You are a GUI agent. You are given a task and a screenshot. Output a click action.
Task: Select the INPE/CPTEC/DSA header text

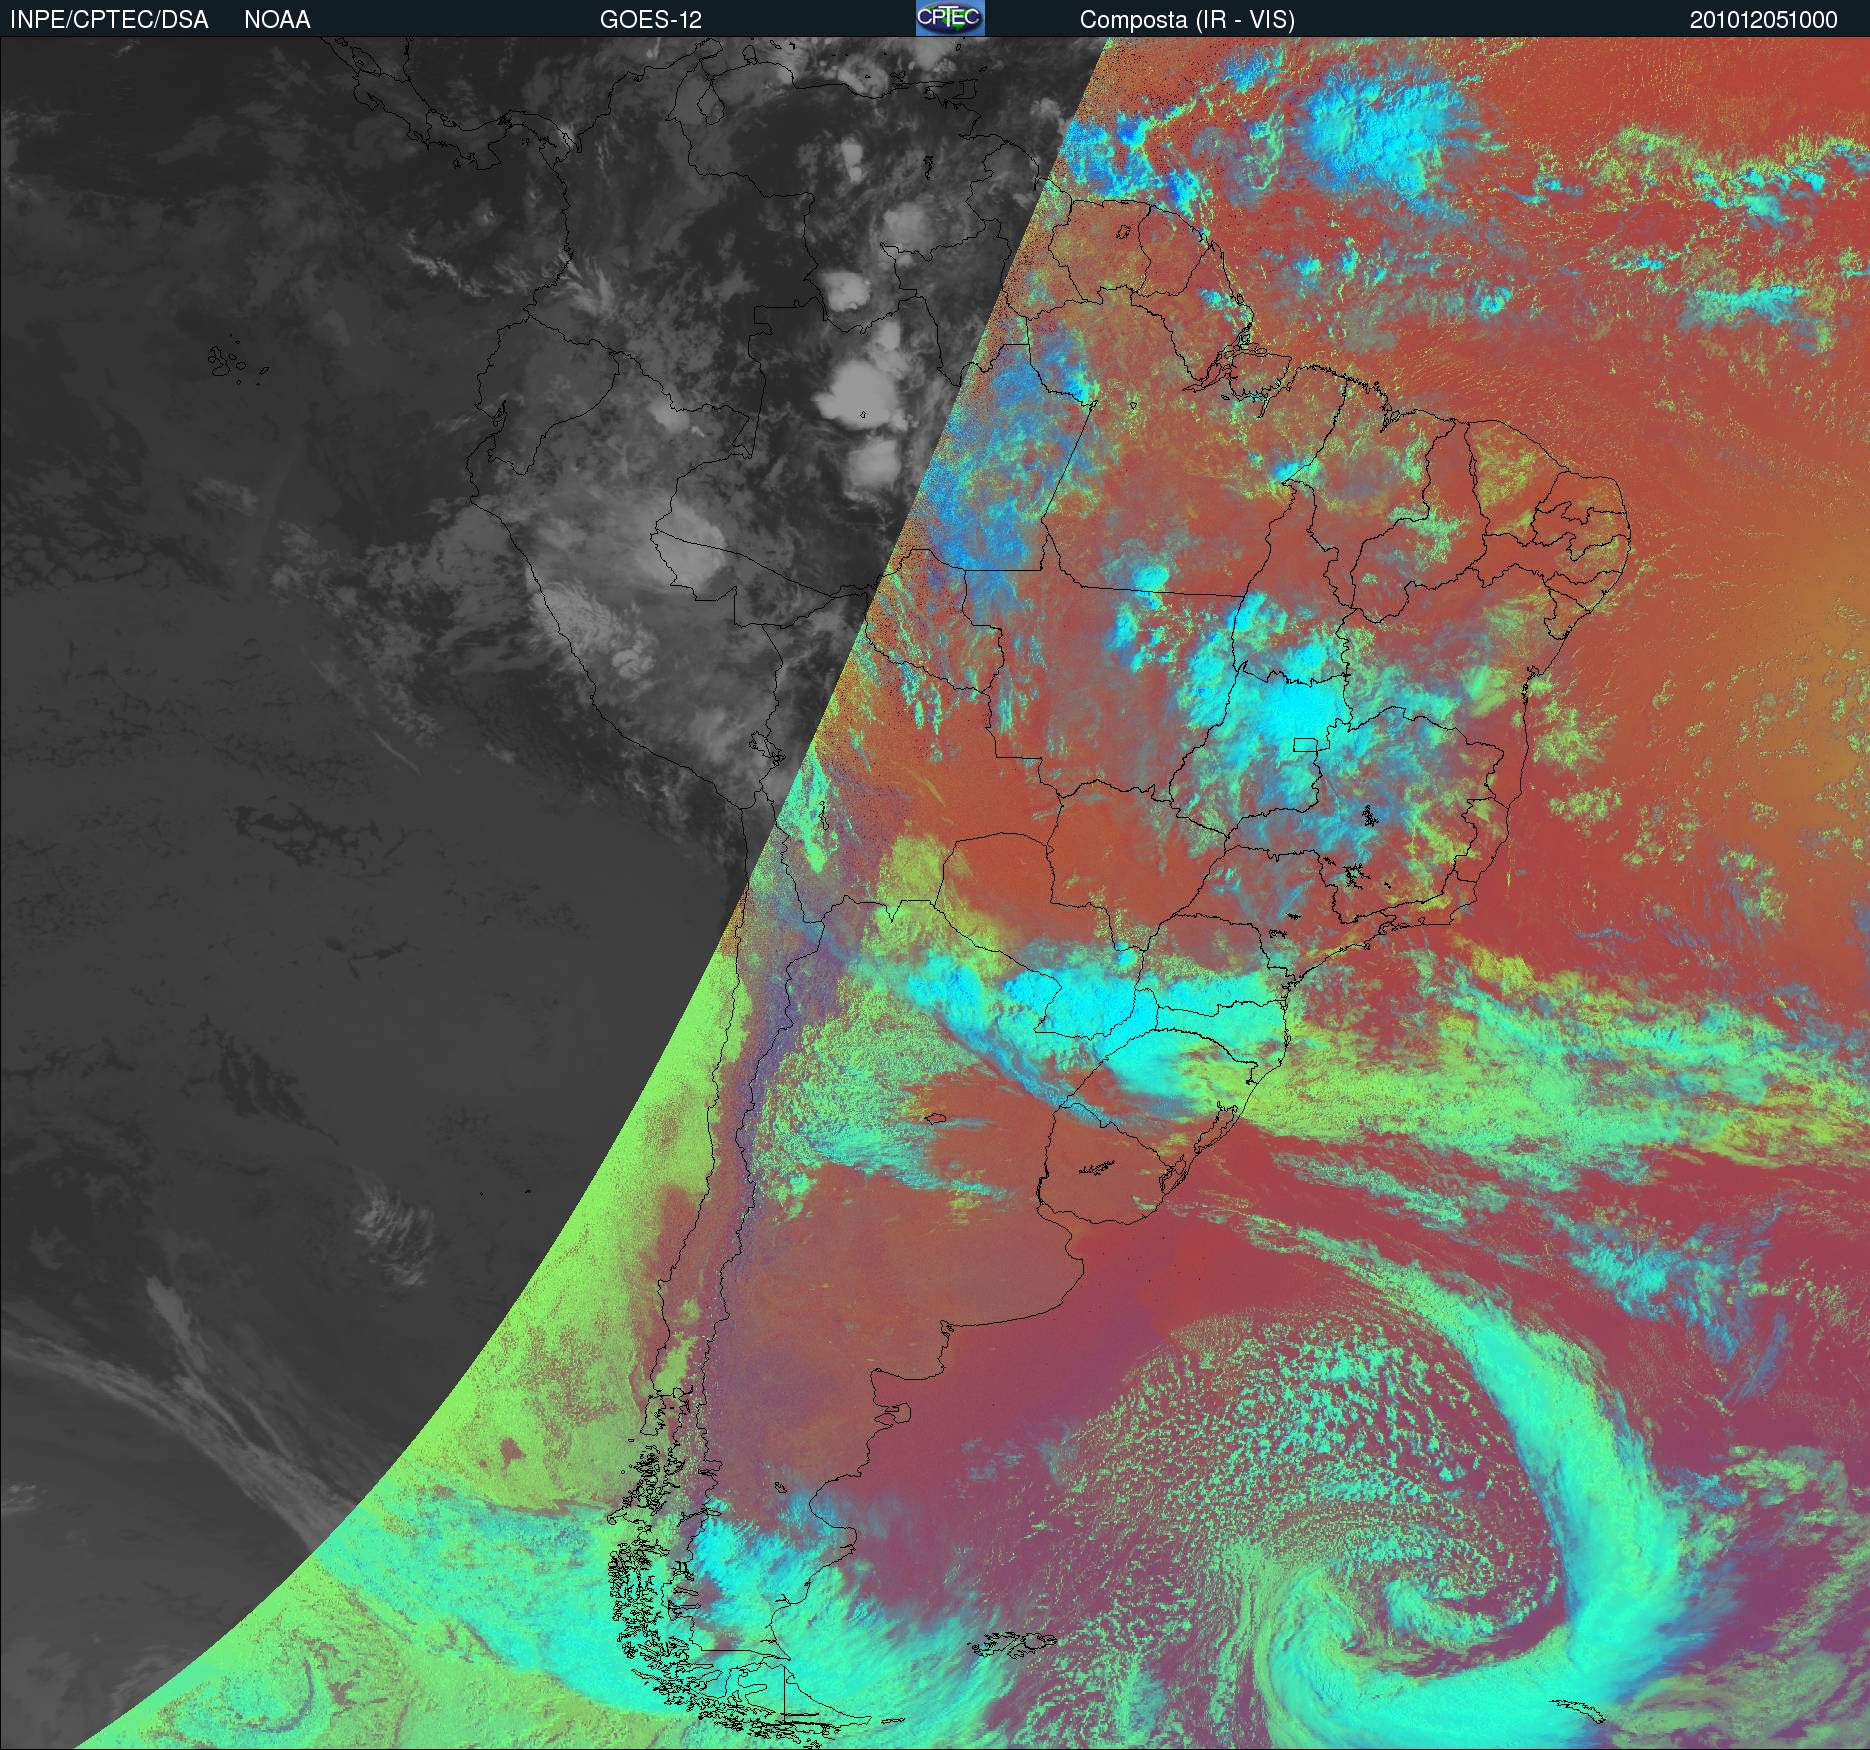tap(109, 20)
